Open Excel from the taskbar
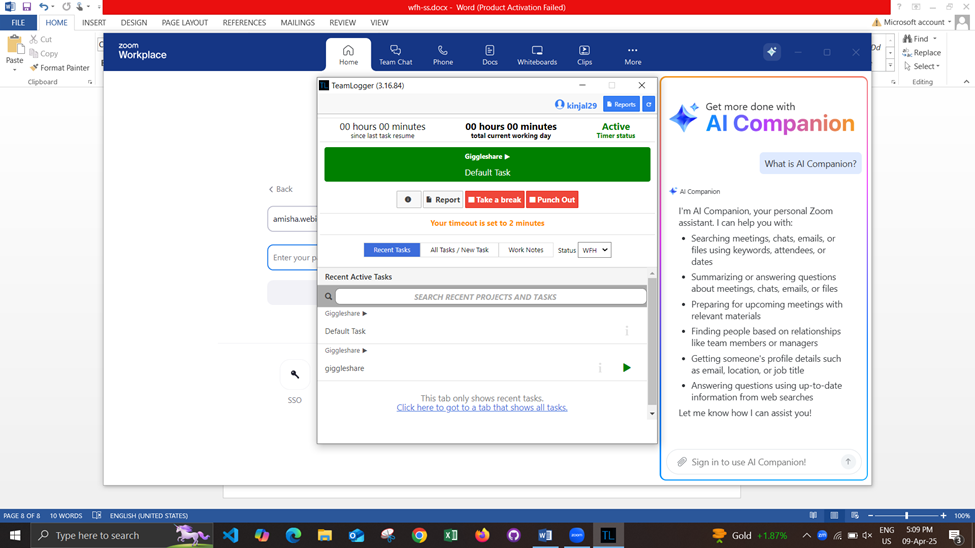Viewport: 975px width, 548px height. (451, 535)
